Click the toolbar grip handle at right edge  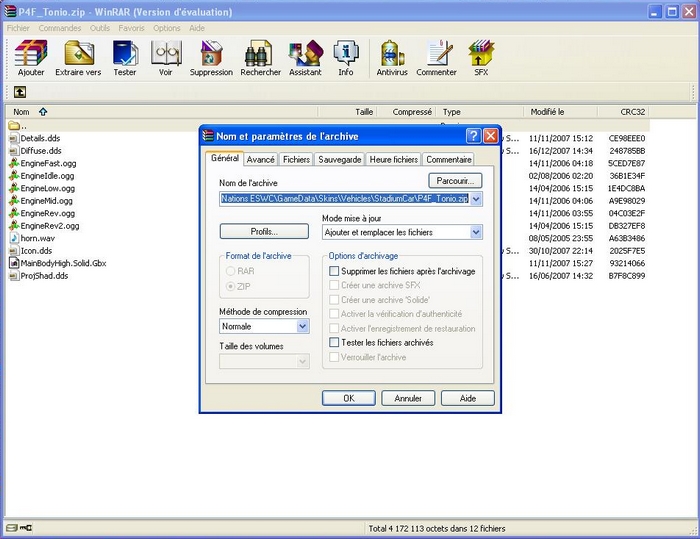point(694,92)
